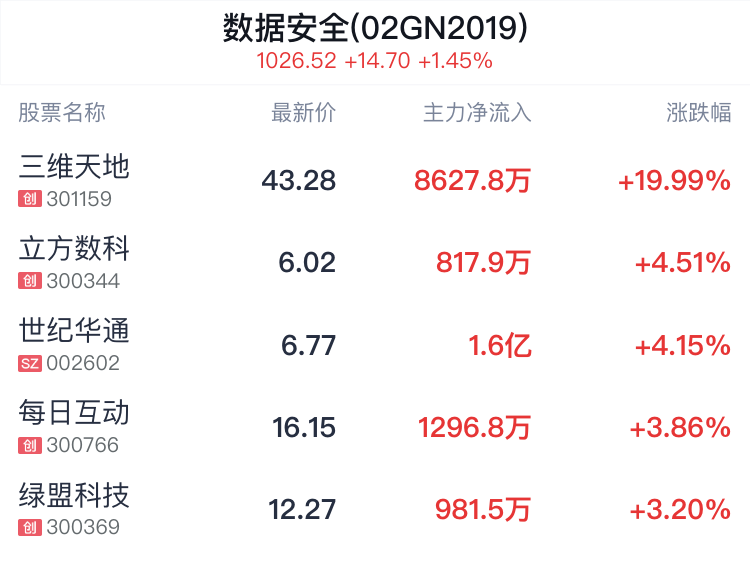Click the SZ badge next to 002602
Image resolution: width=750 pixels, height=564 pixels.
(x=30, y=363)
